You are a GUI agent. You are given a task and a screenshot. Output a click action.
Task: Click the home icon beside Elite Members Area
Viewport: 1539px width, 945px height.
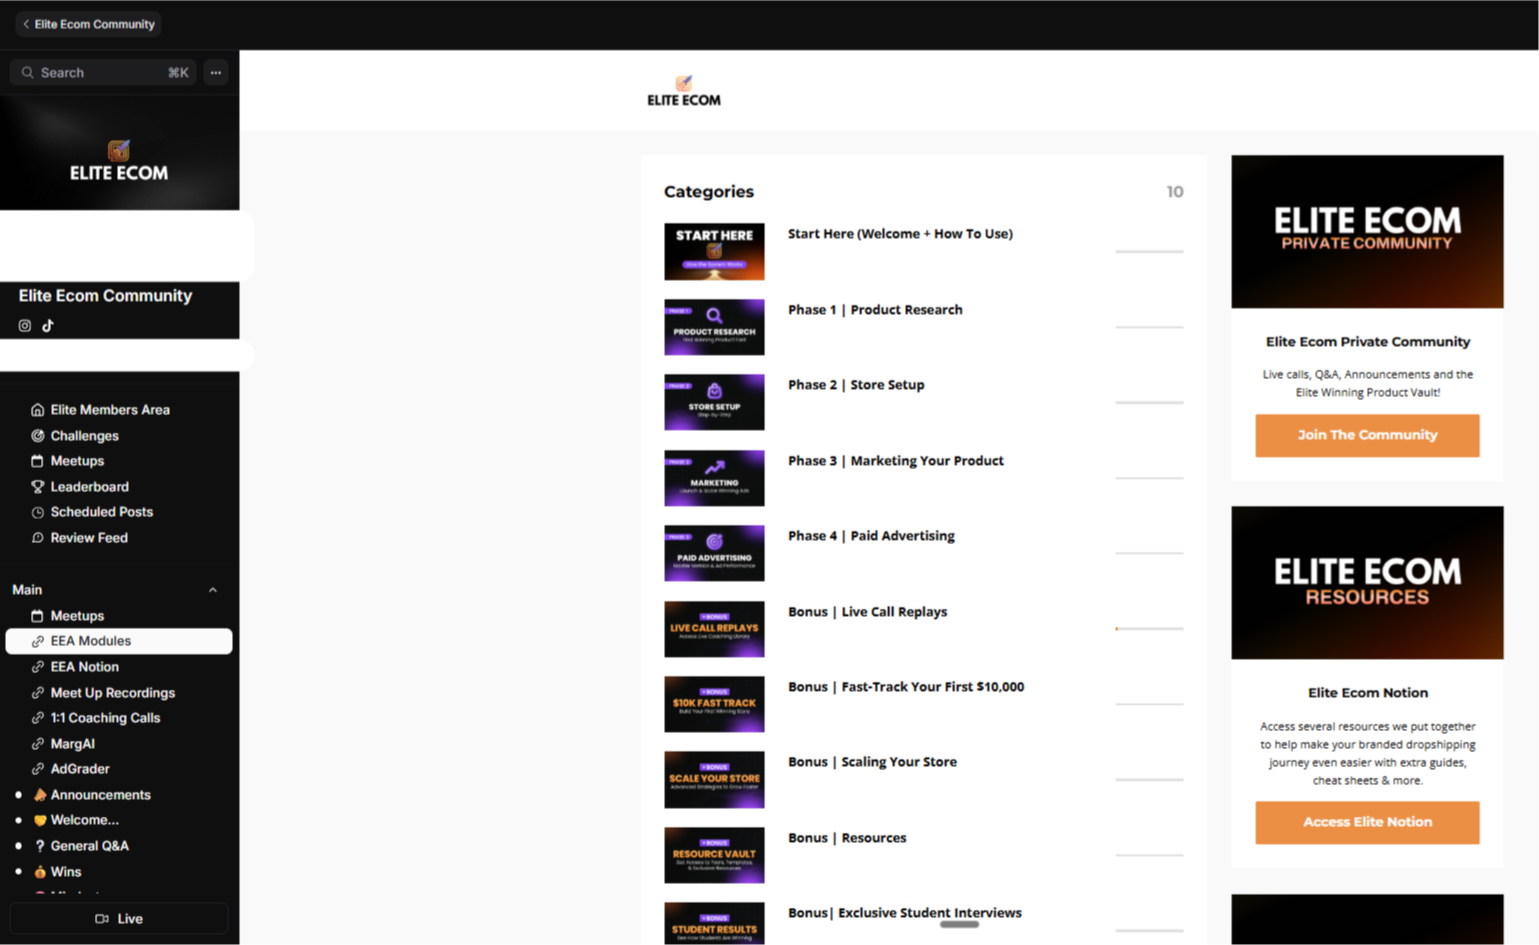point(38,410)
